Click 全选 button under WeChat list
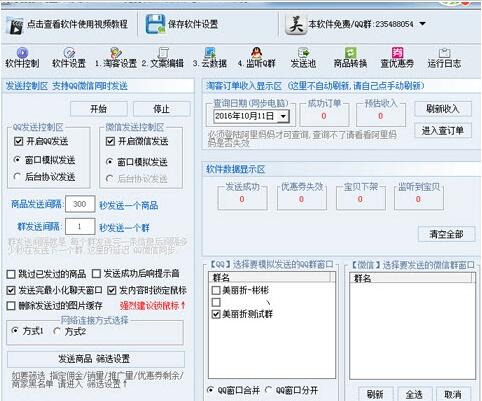 point(414,394)
